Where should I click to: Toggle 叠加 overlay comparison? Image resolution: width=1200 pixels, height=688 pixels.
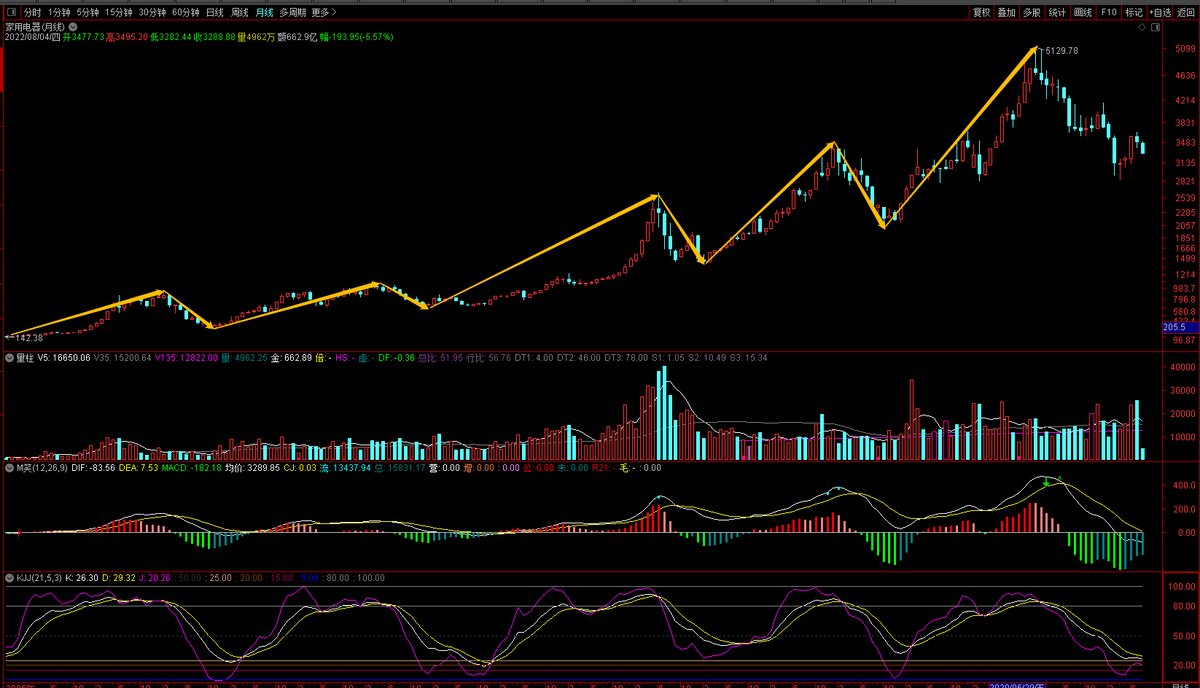1006,12
